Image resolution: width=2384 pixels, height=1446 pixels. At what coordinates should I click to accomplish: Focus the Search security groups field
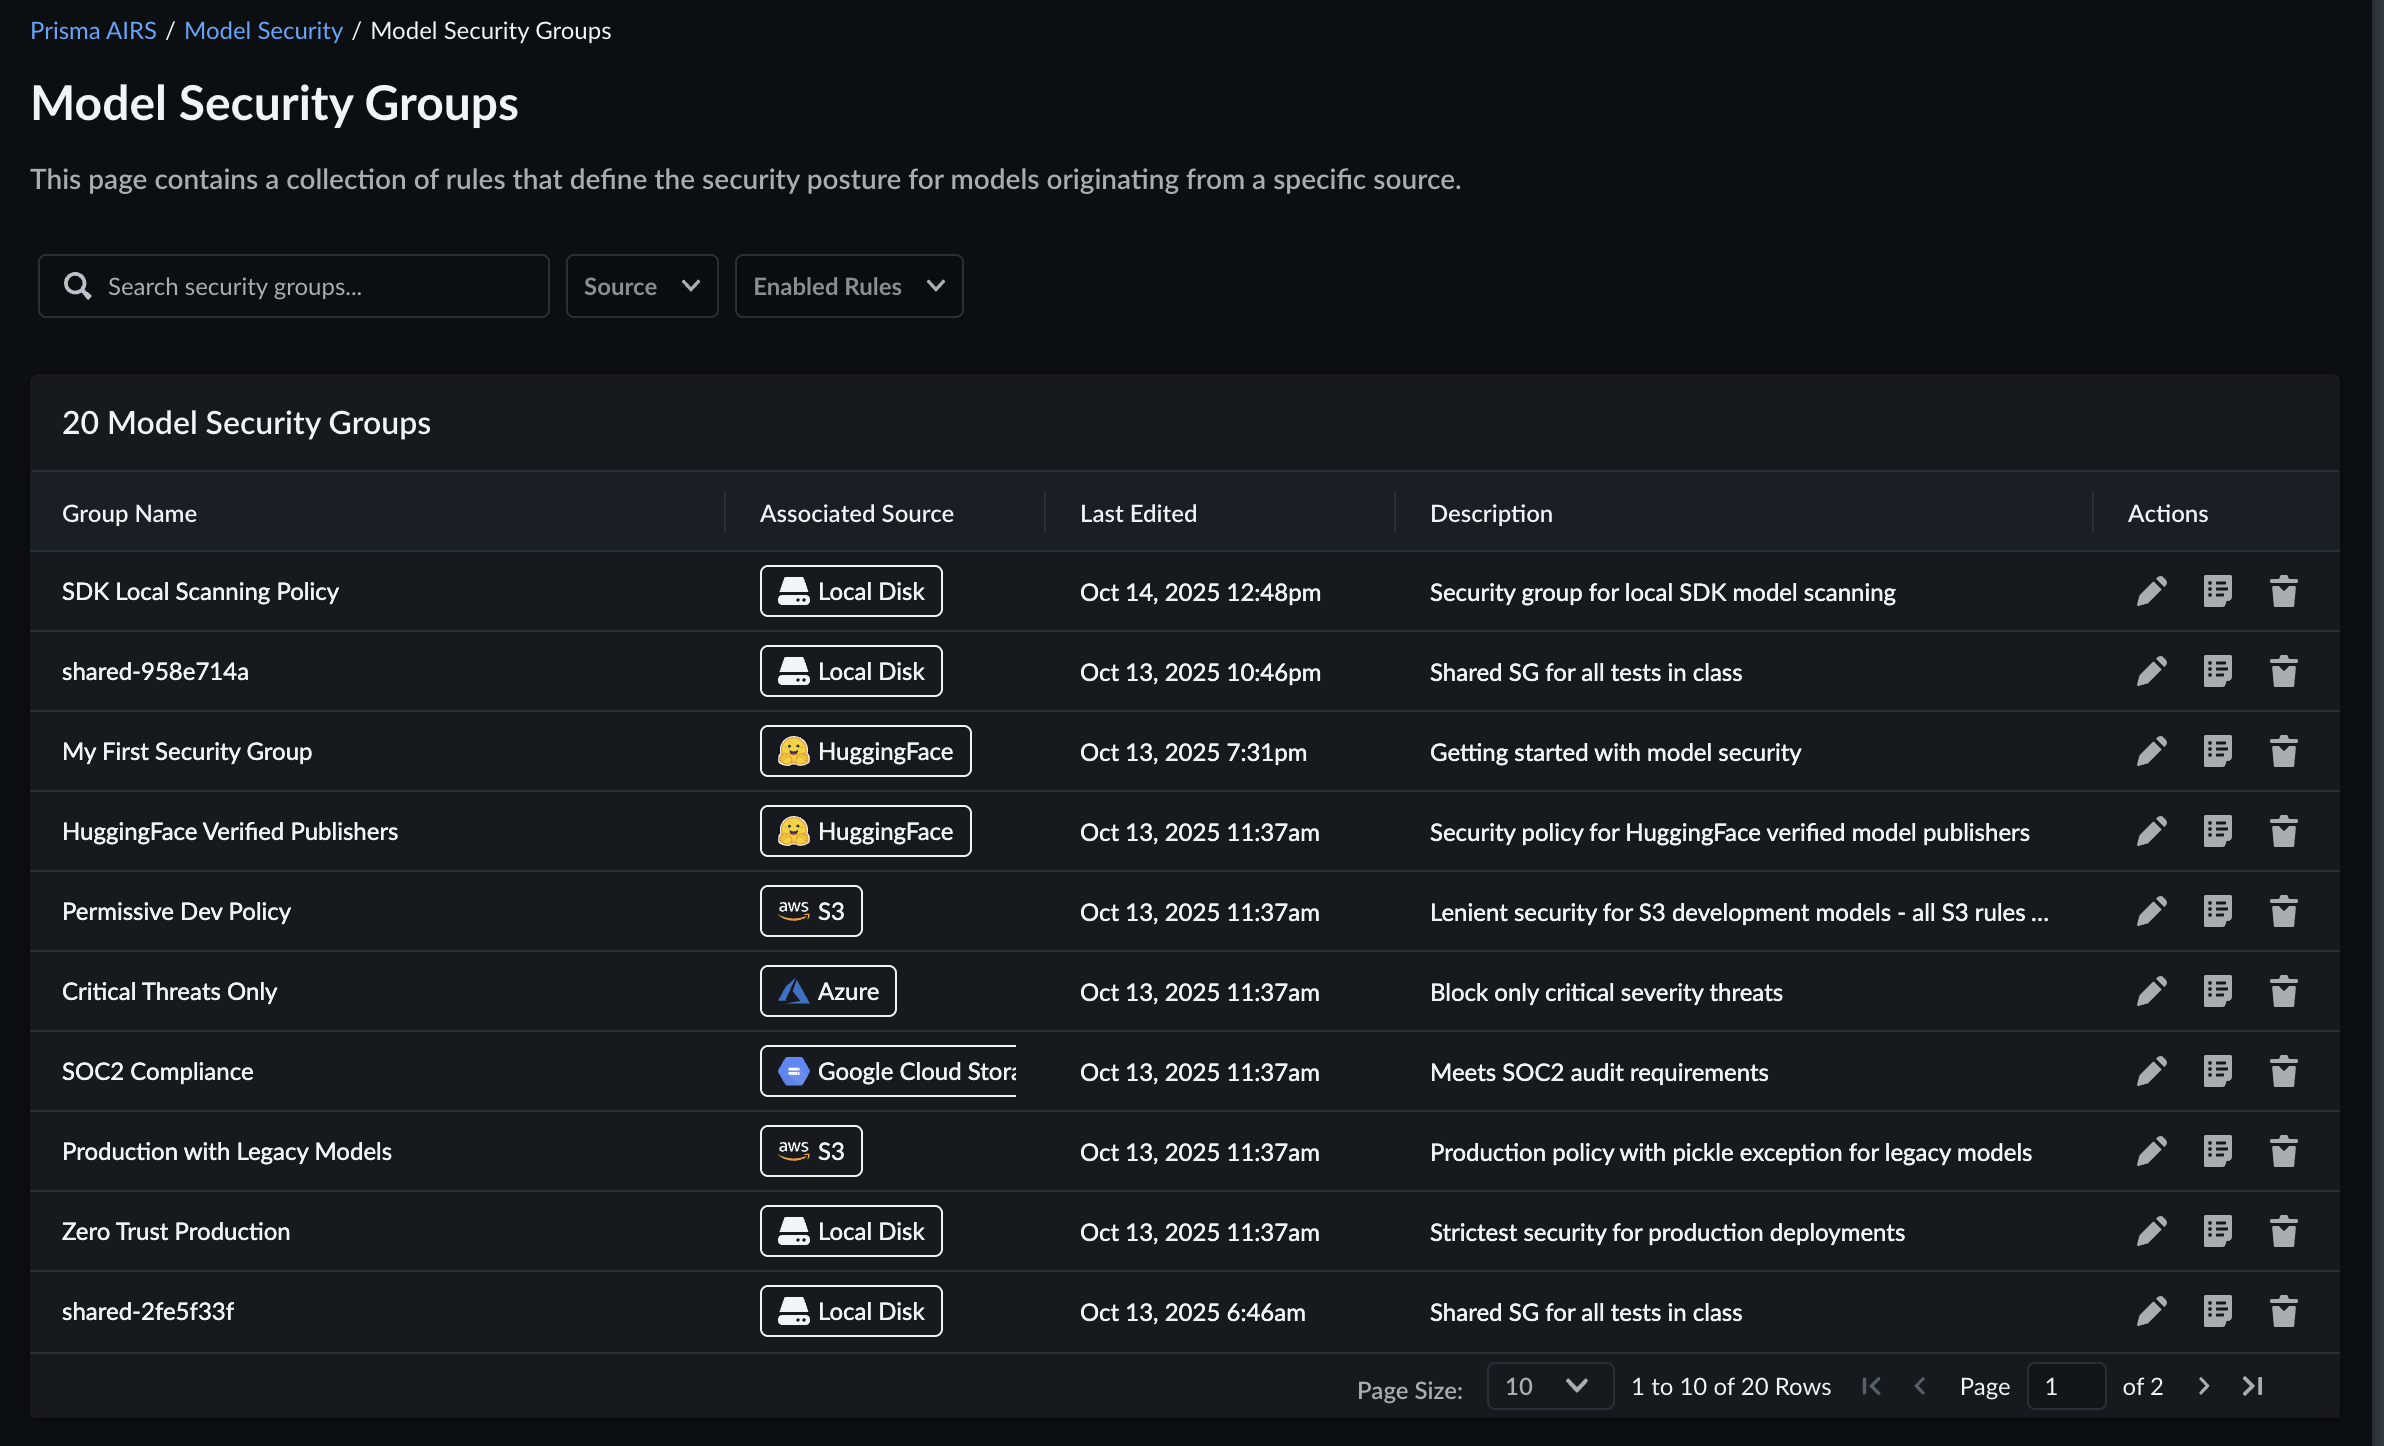click(x=310, y=286)
